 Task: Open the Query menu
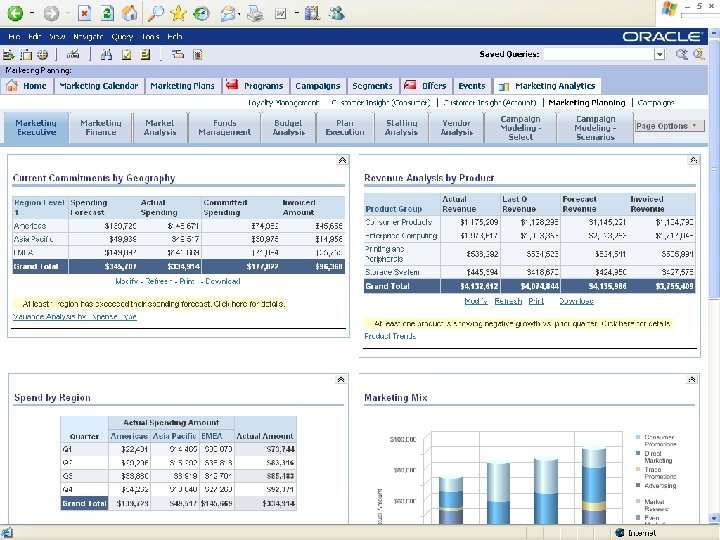click(122, 36)
